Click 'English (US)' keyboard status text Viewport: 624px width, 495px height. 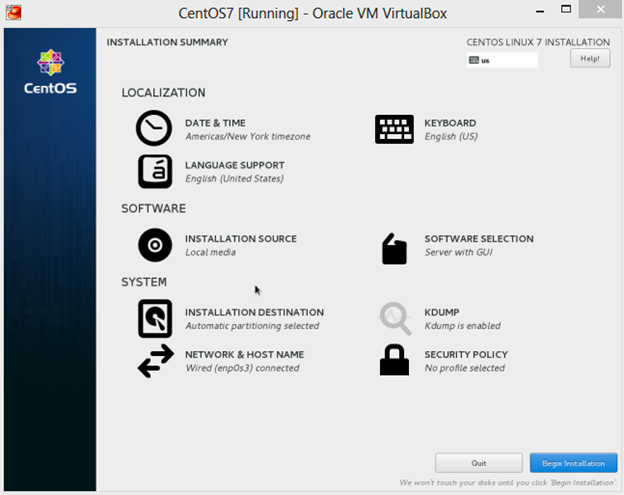point(451,136)
